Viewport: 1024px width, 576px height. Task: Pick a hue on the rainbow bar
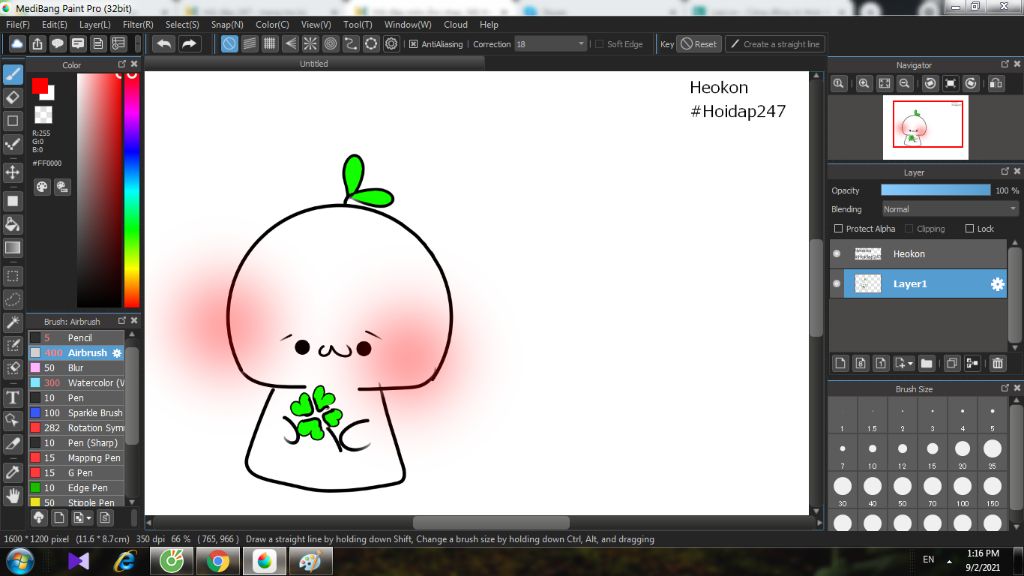point(131,189)
